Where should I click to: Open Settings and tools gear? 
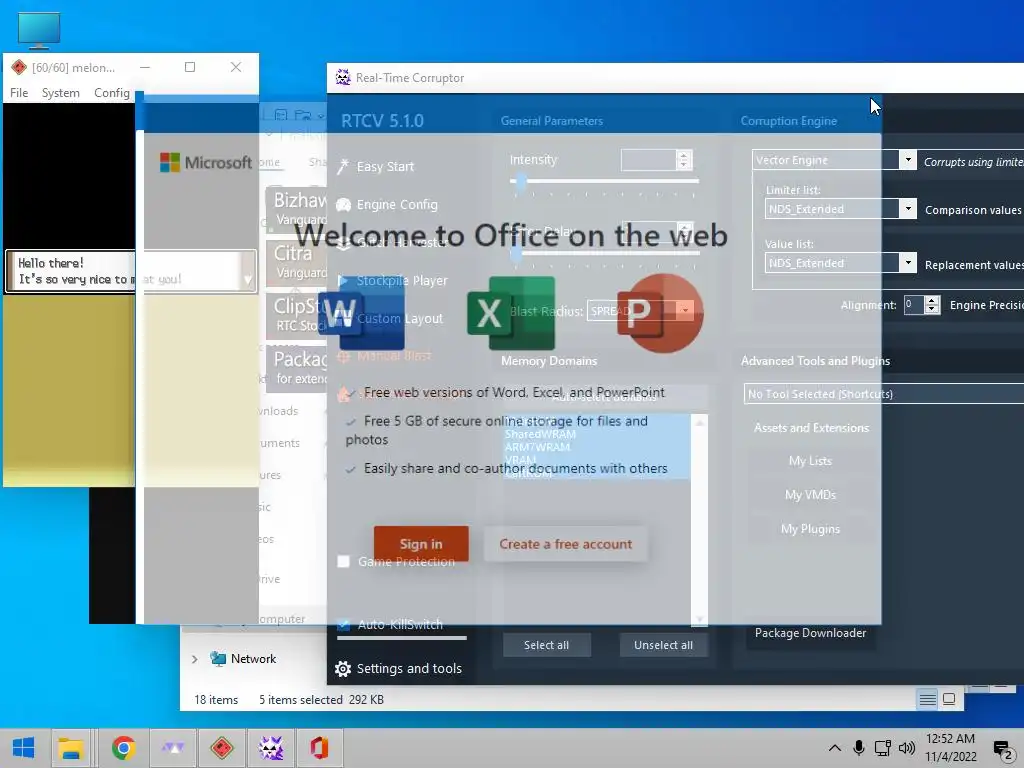coord(343,669)
